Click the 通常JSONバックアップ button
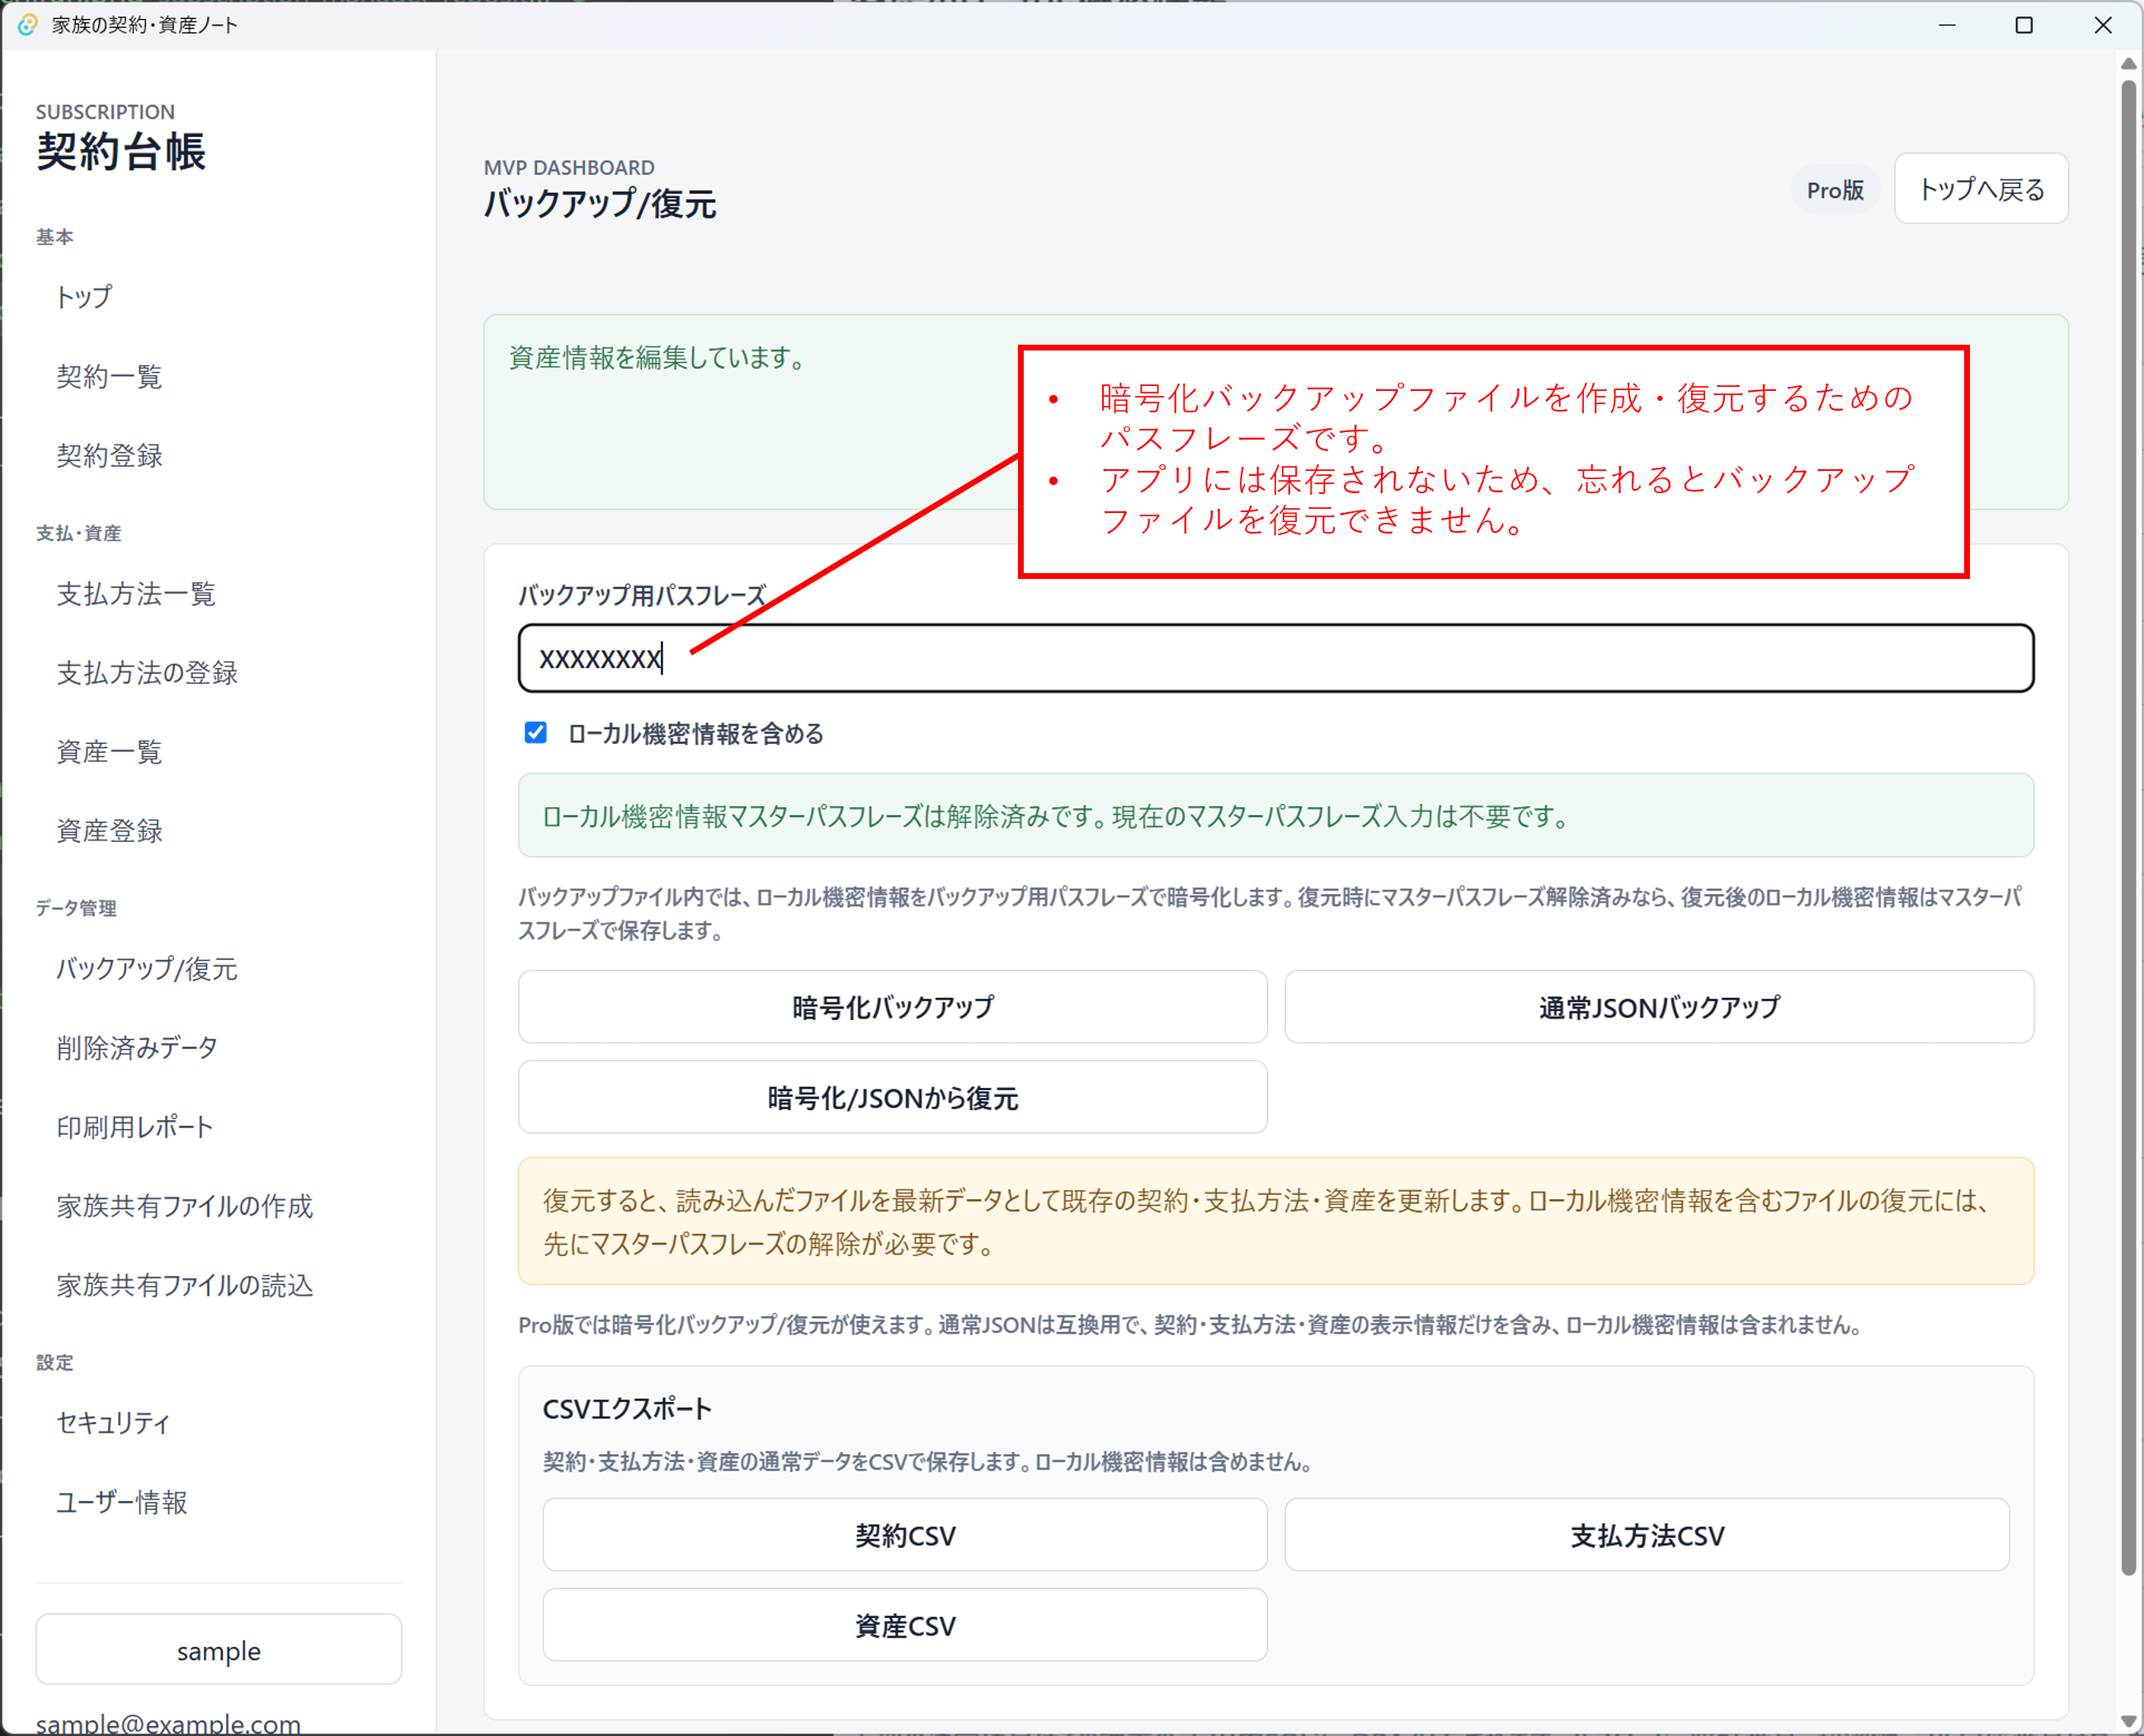 click(x=1659, y=1007)
